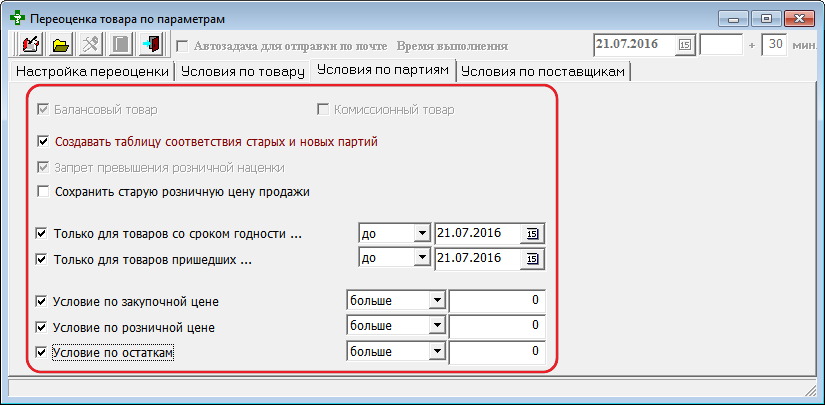Image resolution: width=825 pixels, height=405 pixels.
Task: Click the exit door toolbar icon
Action: pos(153,45)
